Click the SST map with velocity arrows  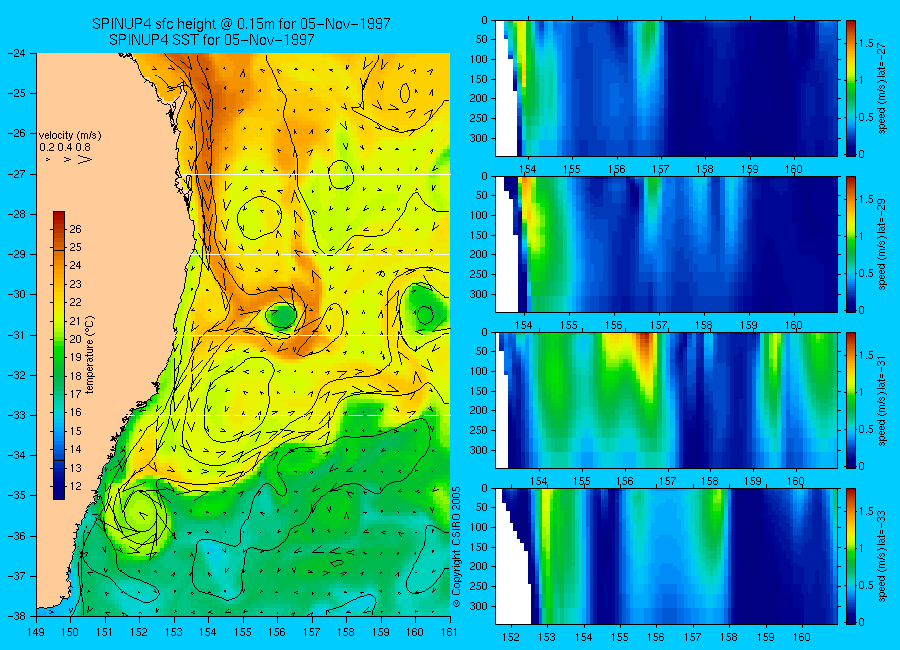243,335
